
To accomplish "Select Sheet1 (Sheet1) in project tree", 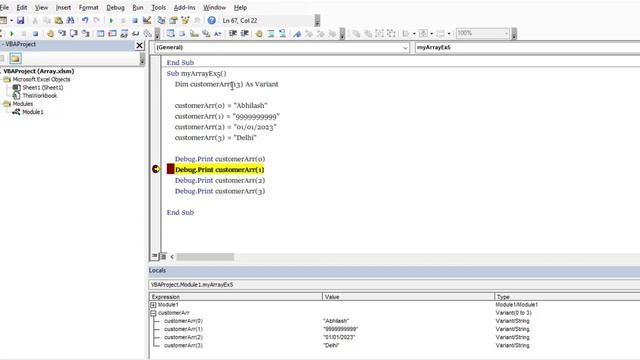I will 42,87.
